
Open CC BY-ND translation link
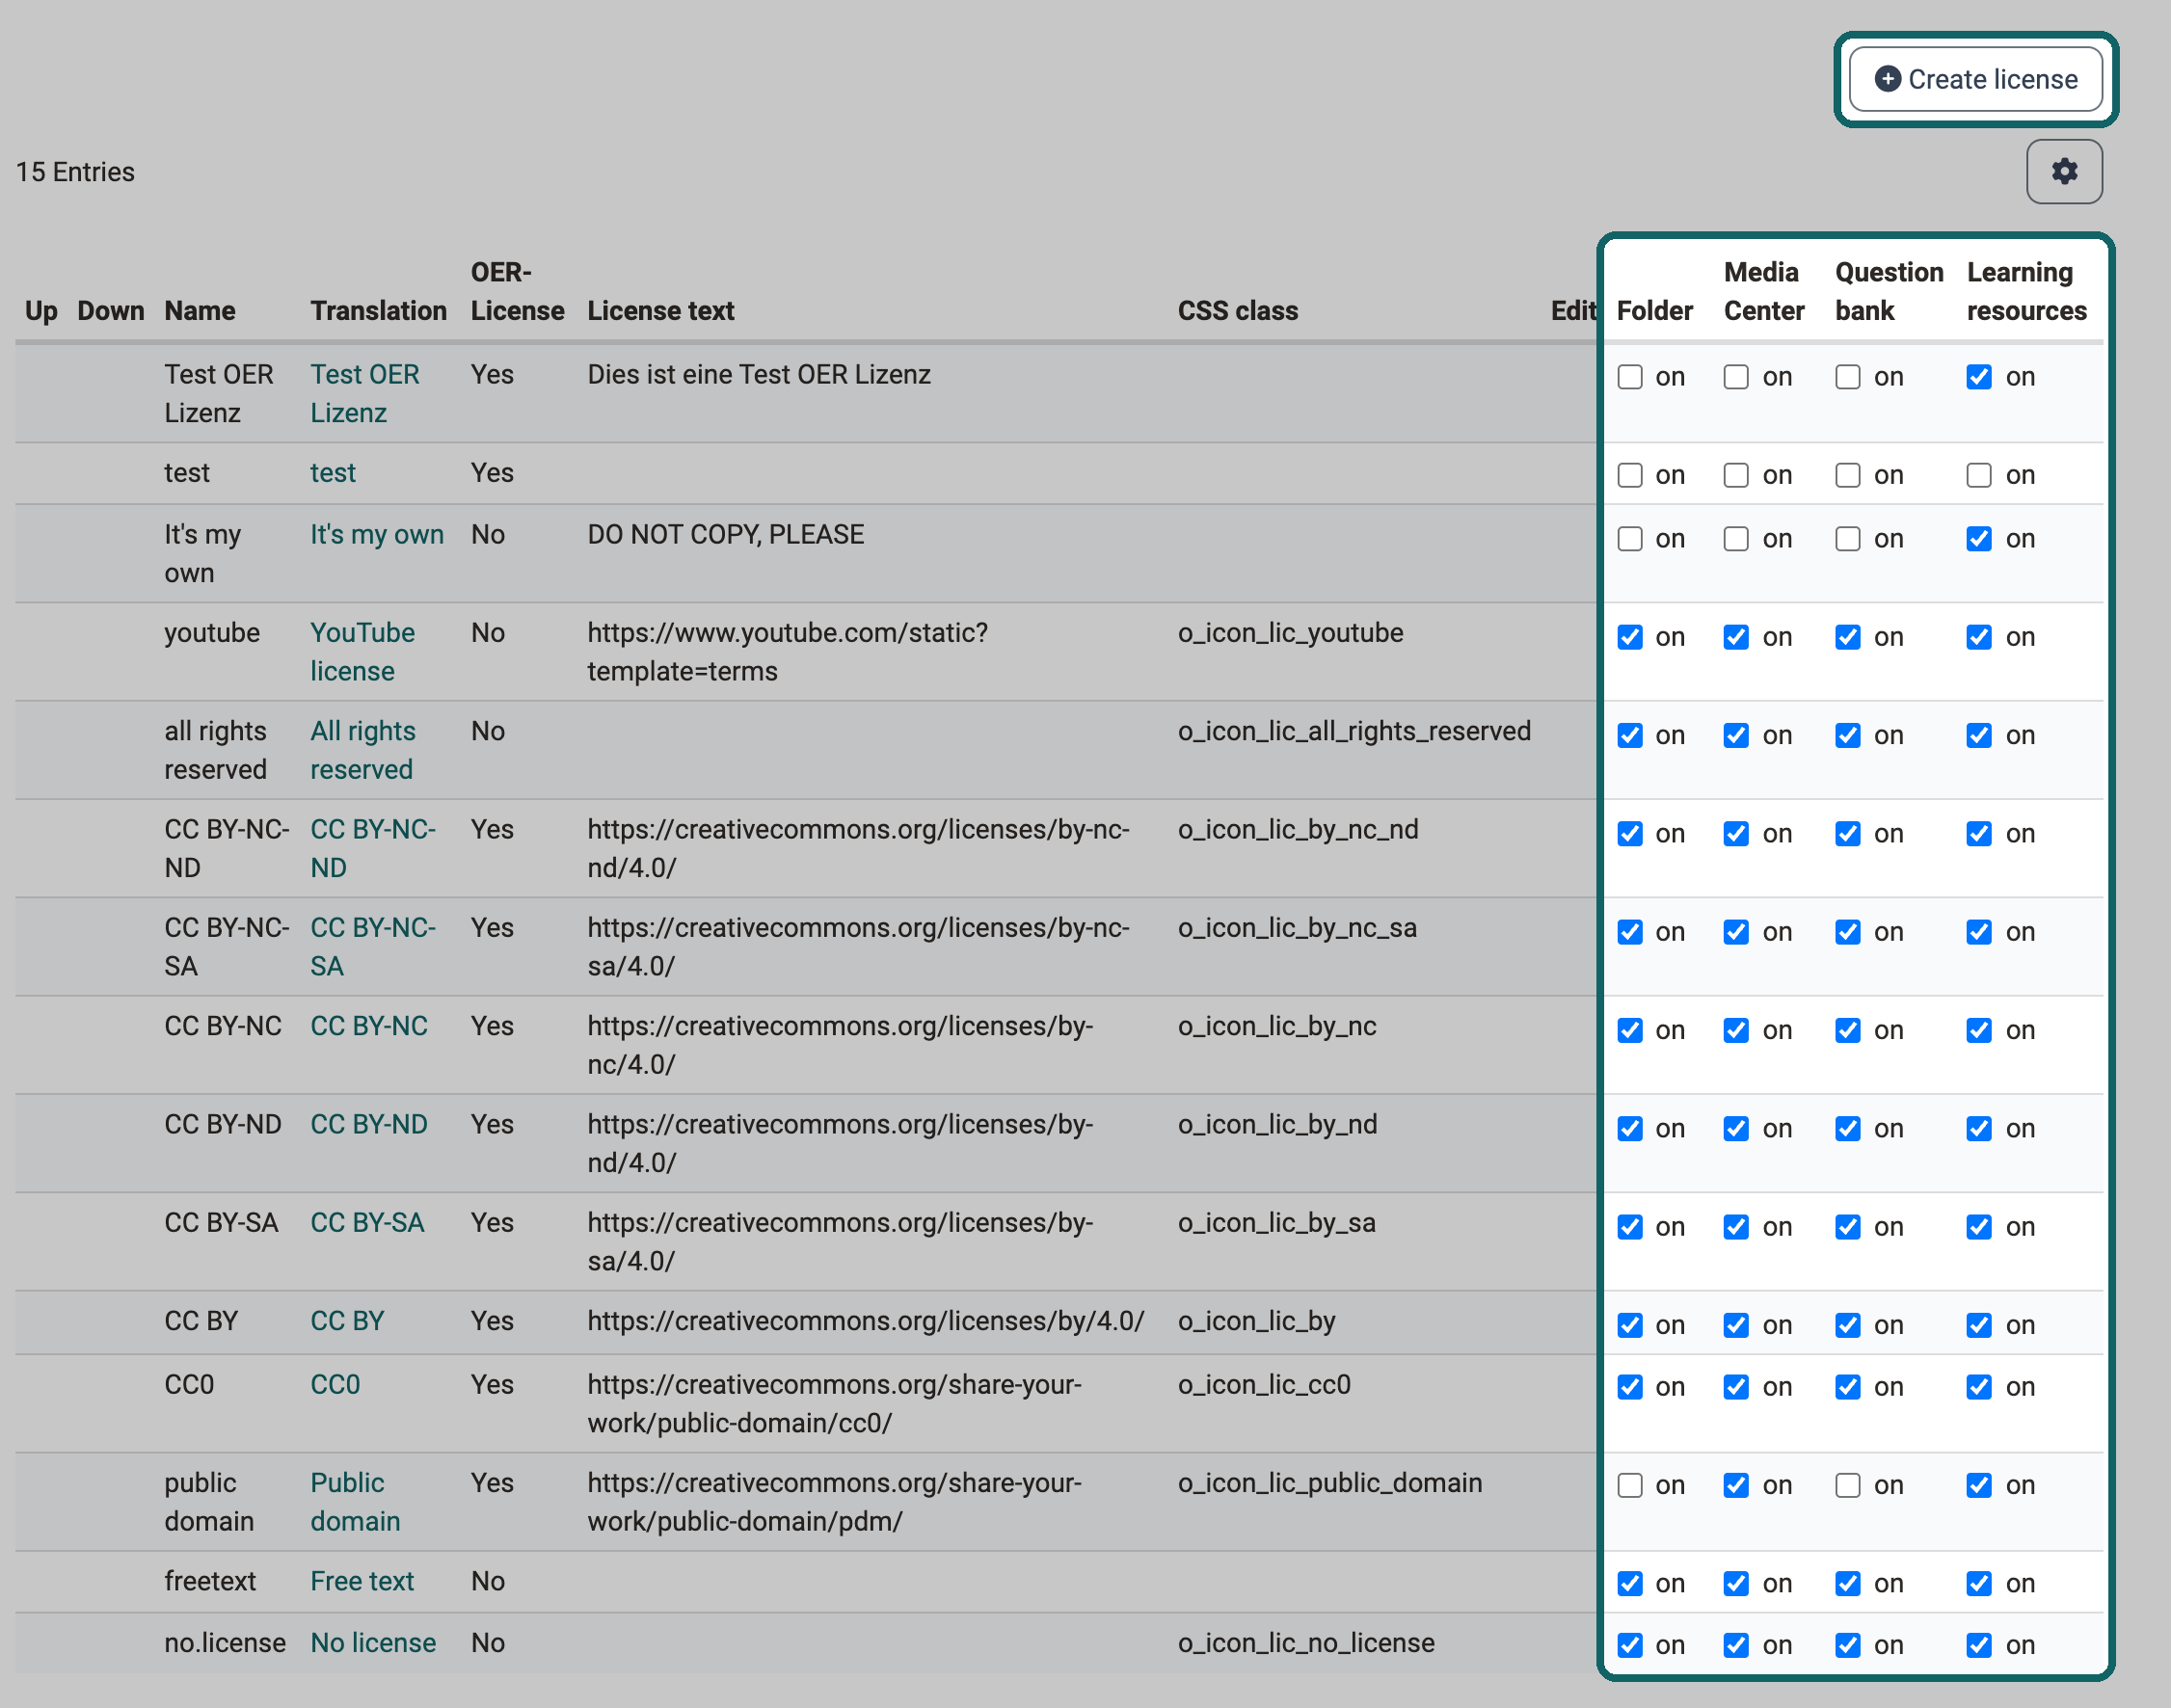[369, 1124]
